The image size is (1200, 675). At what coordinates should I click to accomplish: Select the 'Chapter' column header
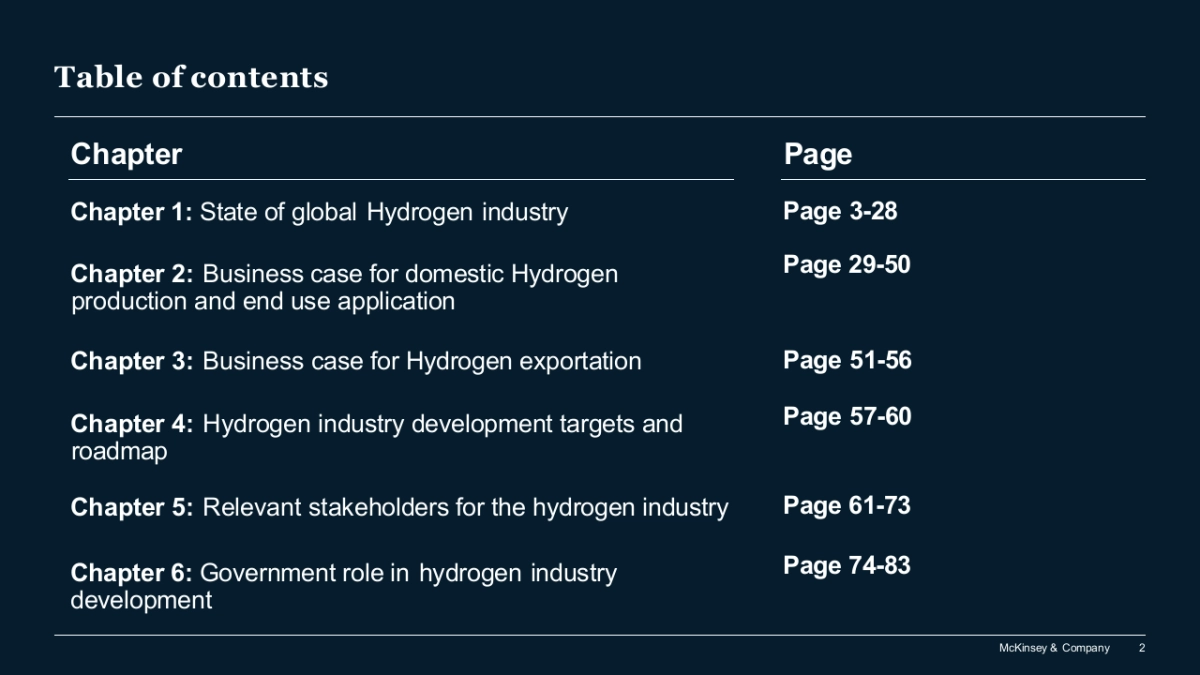[126, 154]
